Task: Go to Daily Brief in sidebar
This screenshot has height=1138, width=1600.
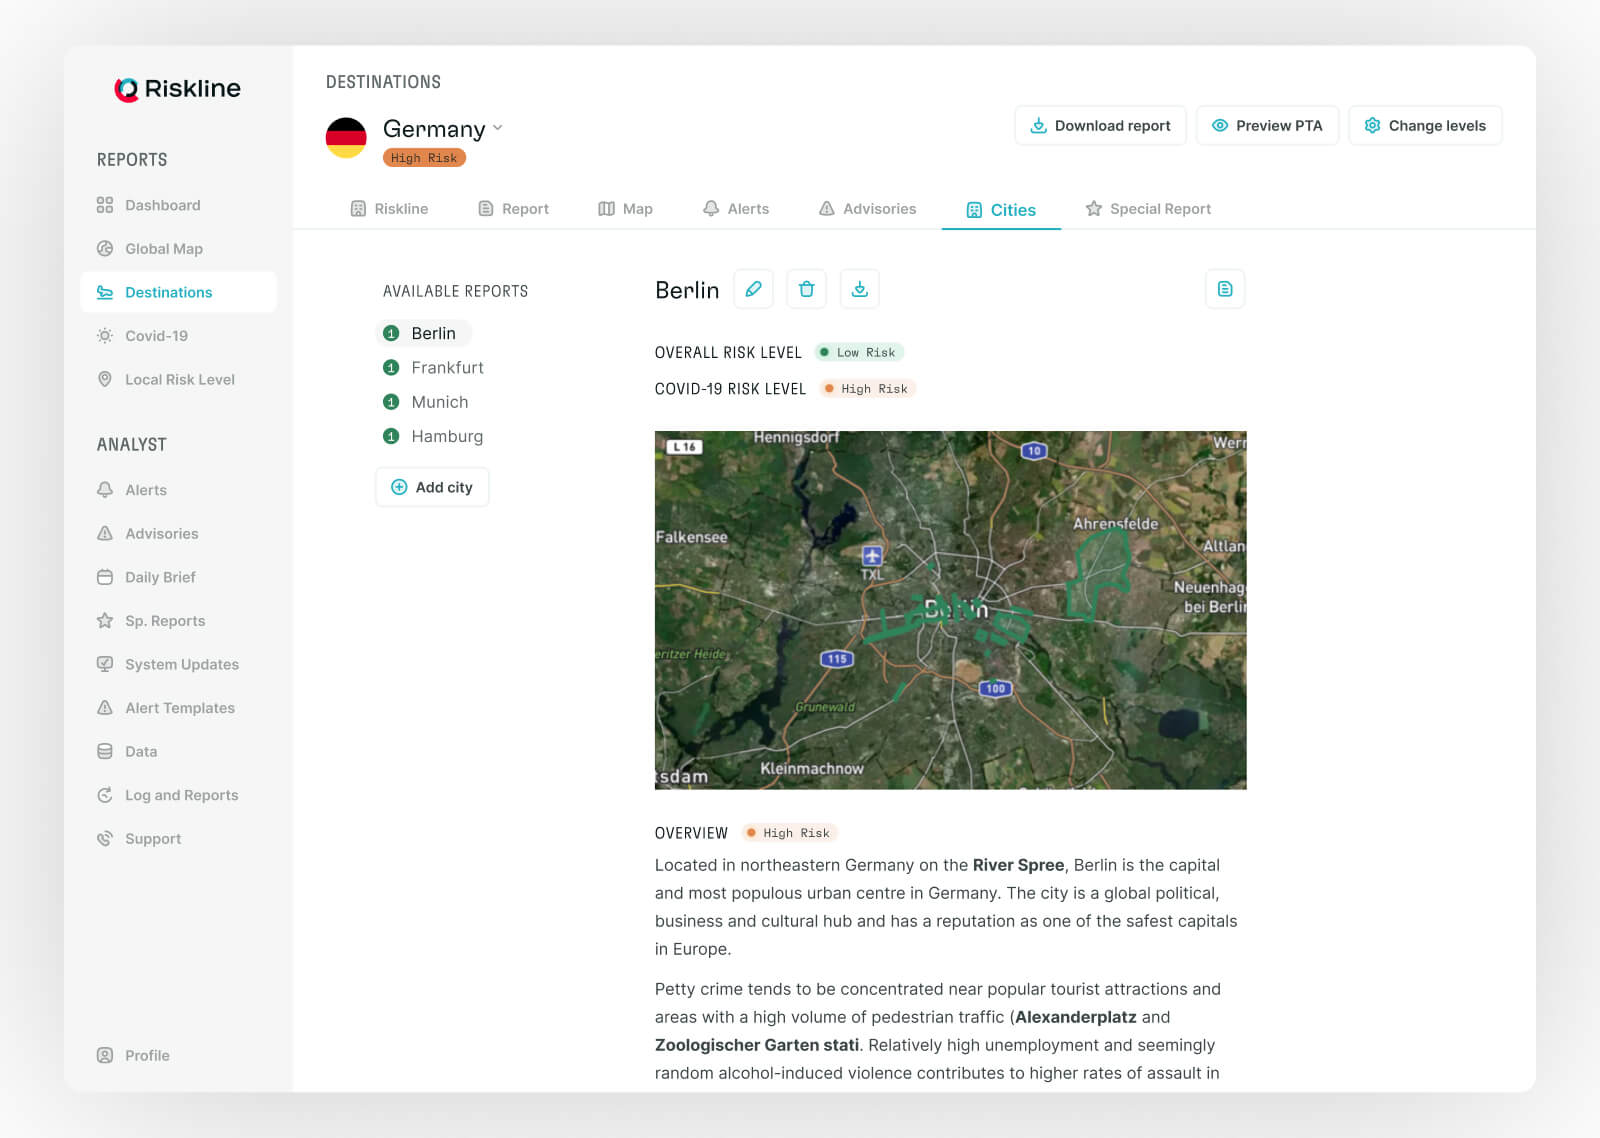Action: pyautogui.click(x=160, y=577)
